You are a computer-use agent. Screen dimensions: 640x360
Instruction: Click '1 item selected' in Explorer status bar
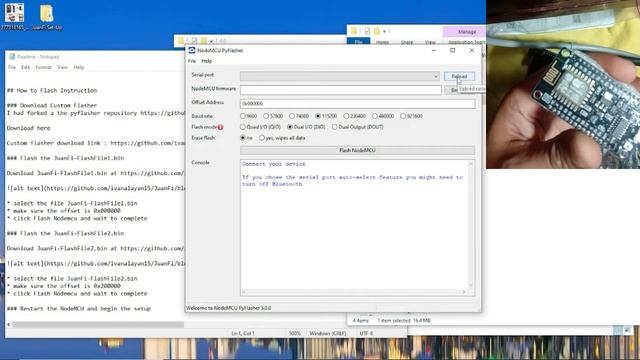(x=394, y=321)
